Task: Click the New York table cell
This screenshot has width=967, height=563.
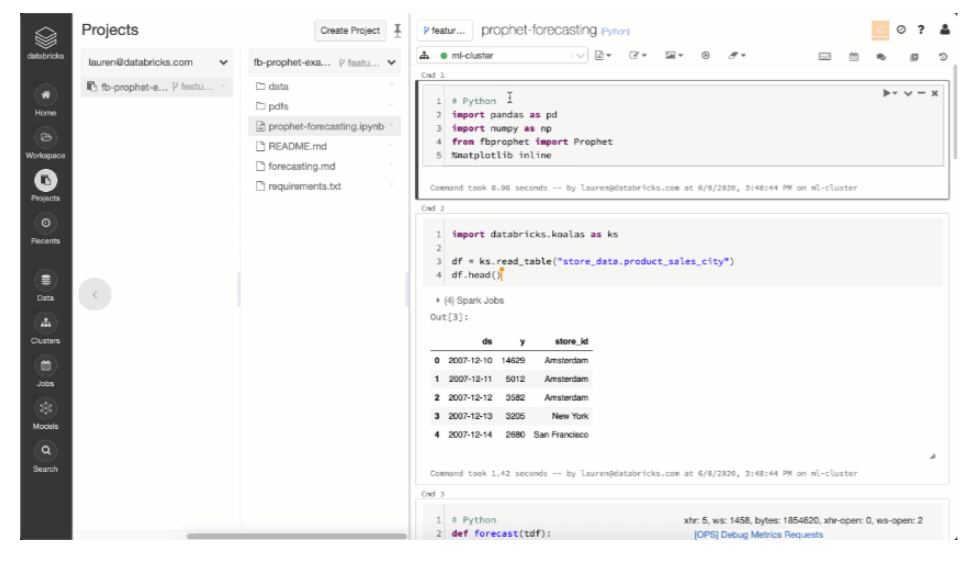Action: tap(570, 416)
